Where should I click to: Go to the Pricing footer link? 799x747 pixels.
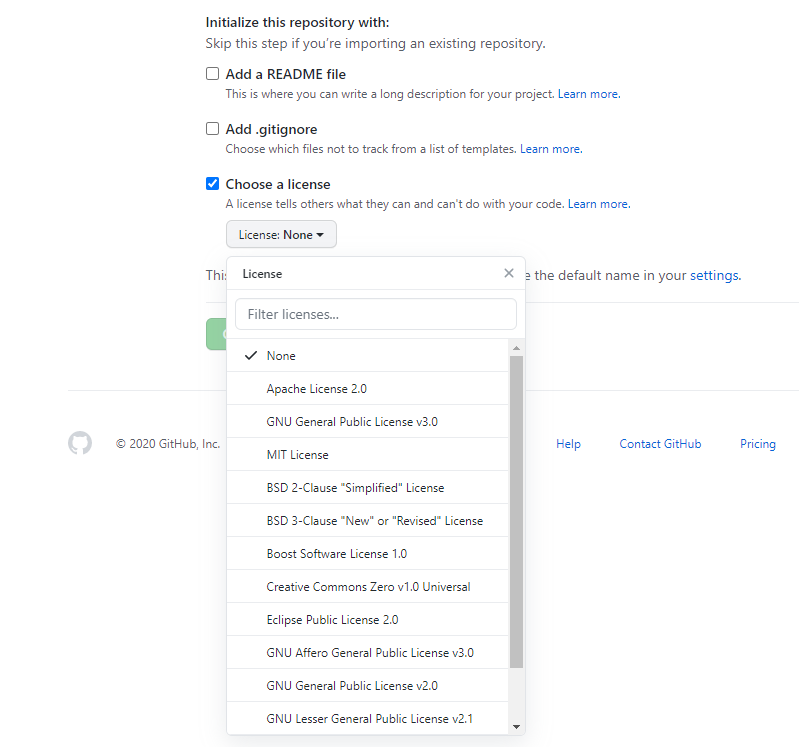tap(757, 444)
